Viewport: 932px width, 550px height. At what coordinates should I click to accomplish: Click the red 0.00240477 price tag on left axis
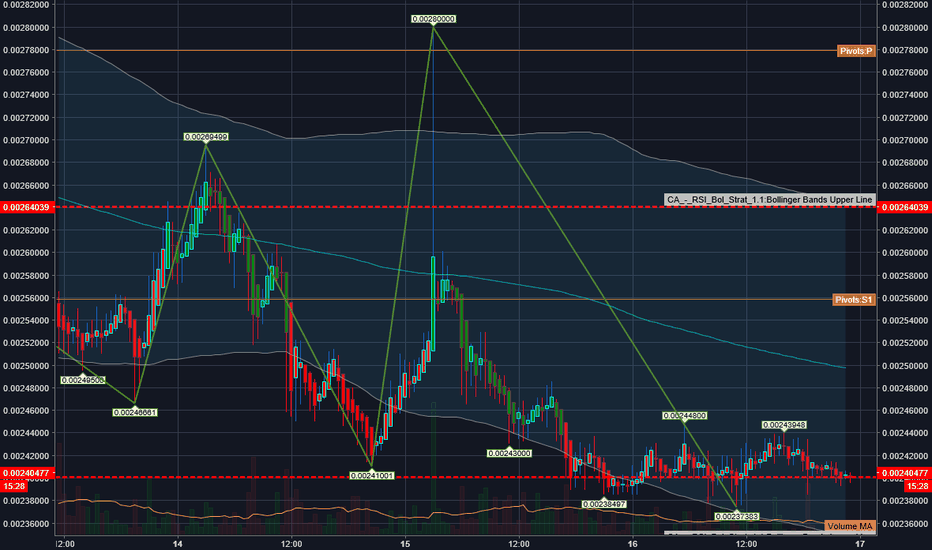click(27, 473)
